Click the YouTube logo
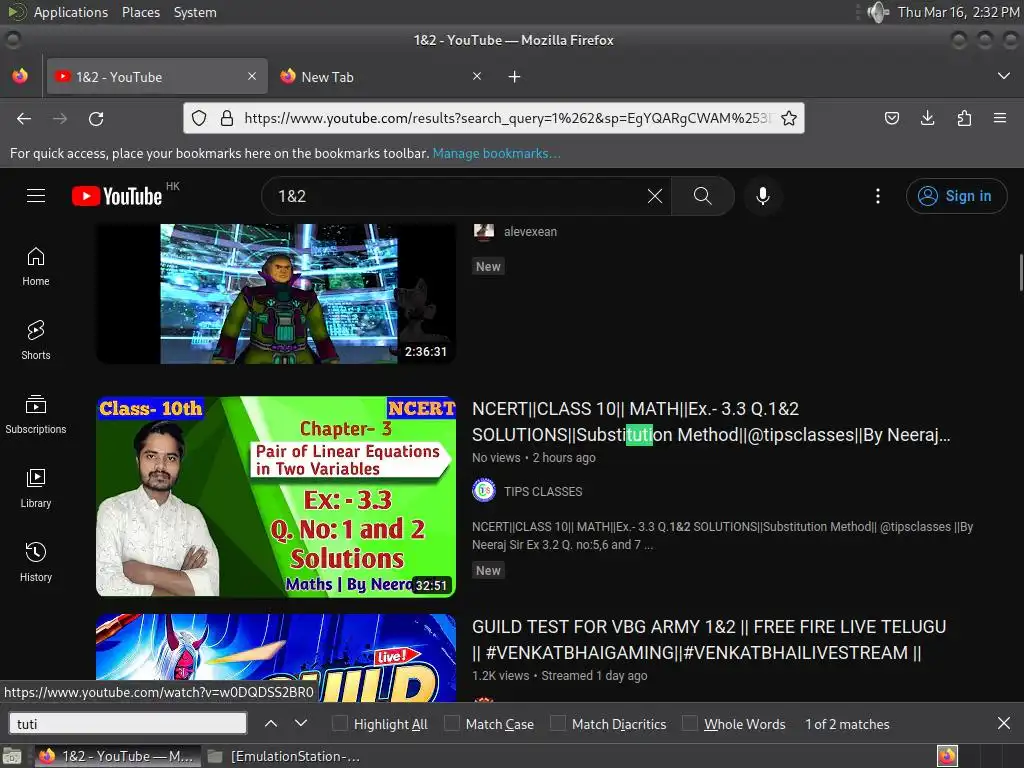Viewport: 1024px width, 768px height. [117, 196]
